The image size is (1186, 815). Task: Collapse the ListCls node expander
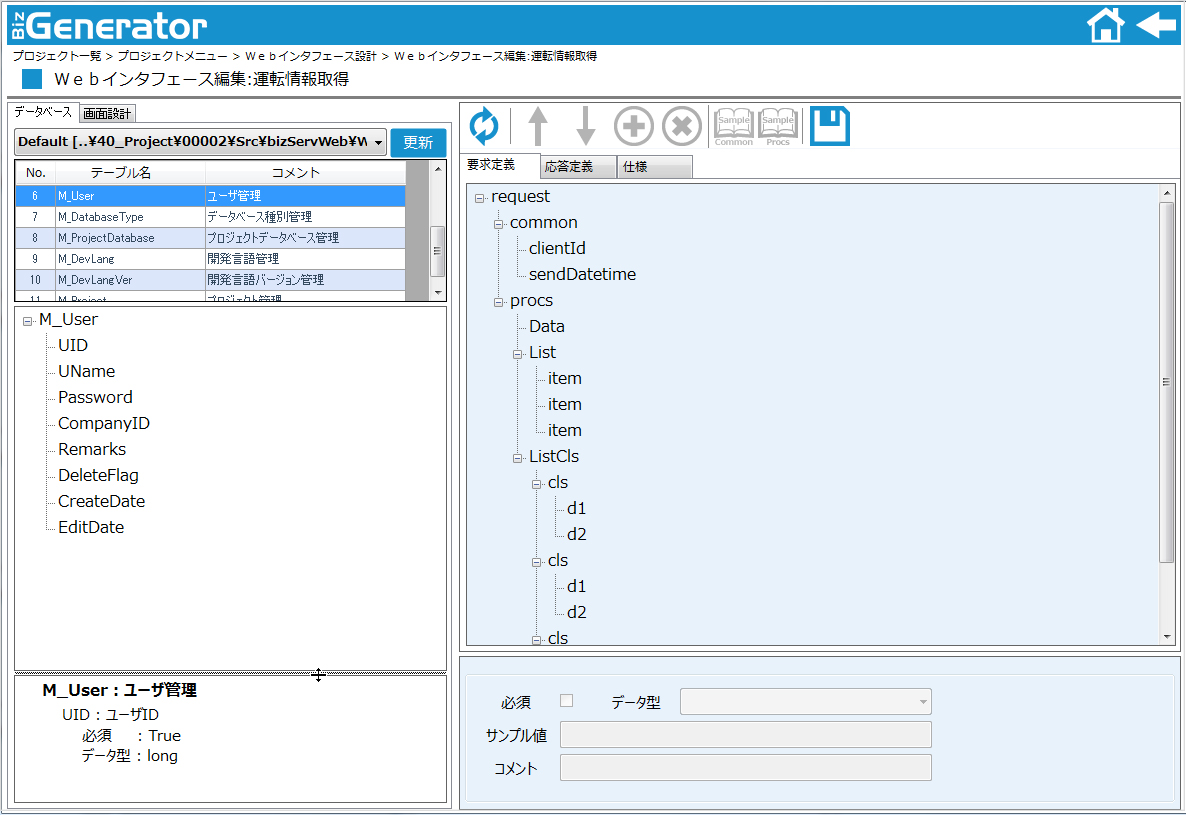pyautogui.click(x=517, y=458)
